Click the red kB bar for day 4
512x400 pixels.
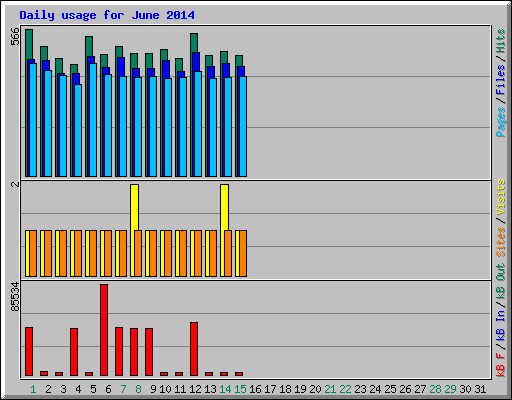74,352
